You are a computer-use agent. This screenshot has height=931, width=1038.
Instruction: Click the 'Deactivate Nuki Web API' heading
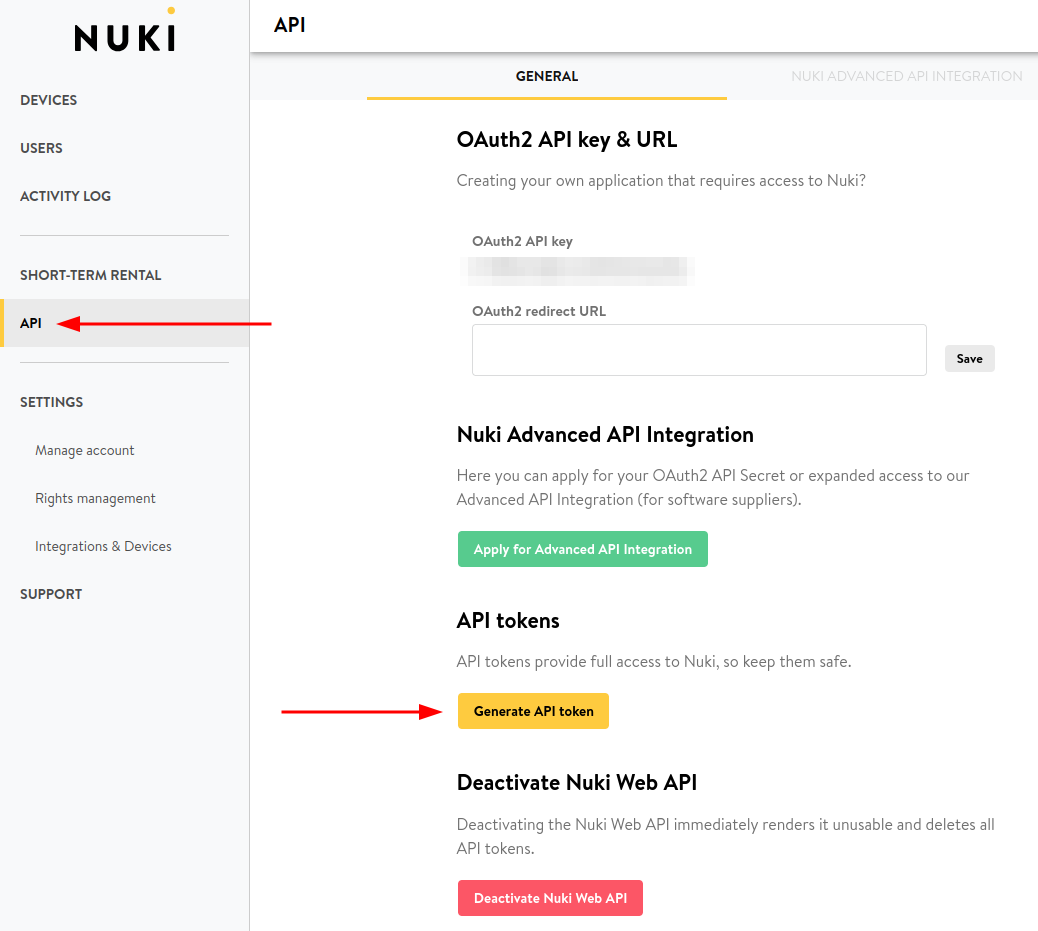(x=577, y=783)
